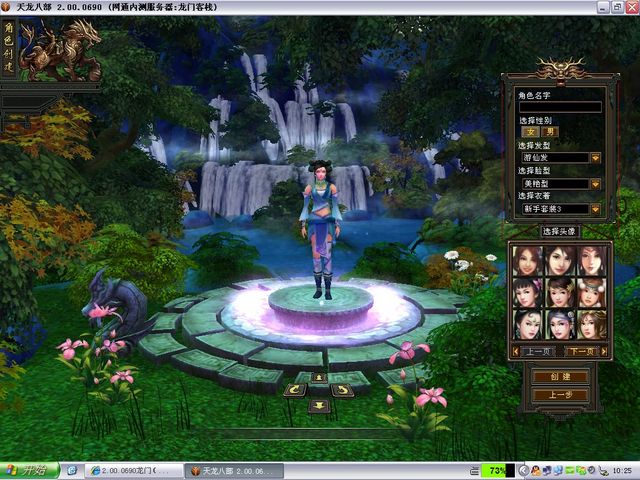Open the clothing dropdown 新手套装3
640x480 pixels.
click(595, 209)
